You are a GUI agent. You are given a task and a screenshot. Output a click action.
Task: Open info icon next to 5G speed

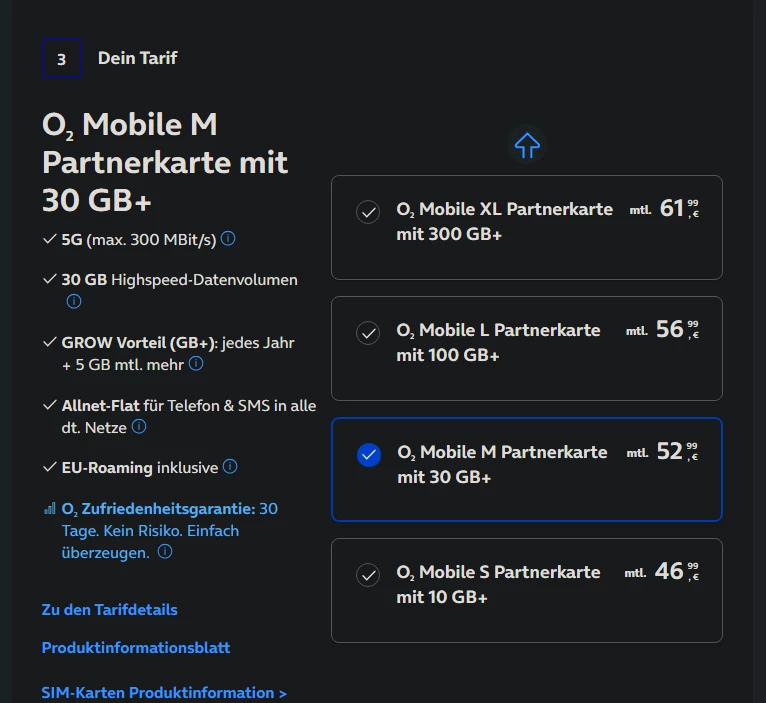click(x=228, y=239)
